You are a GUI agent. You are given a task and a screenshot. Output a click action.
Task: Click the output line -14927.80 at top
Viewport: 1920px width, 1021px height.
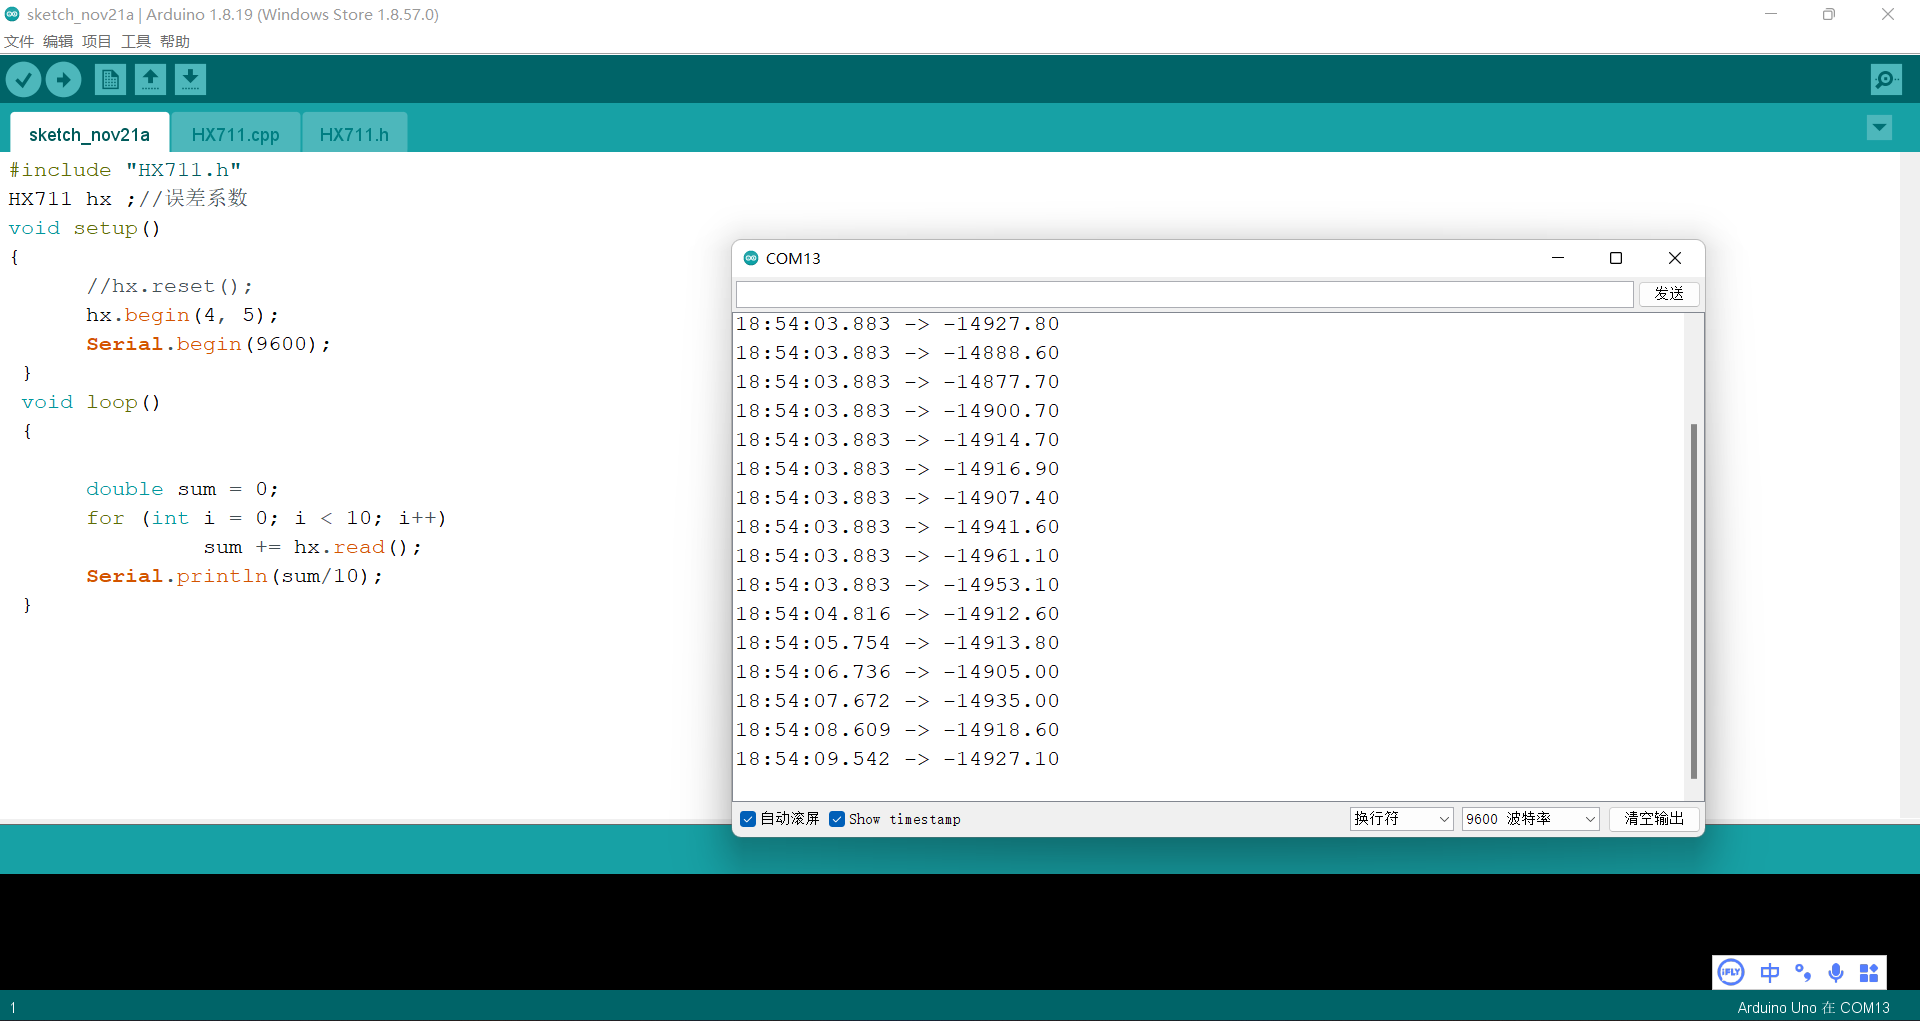tap(897, 324)
